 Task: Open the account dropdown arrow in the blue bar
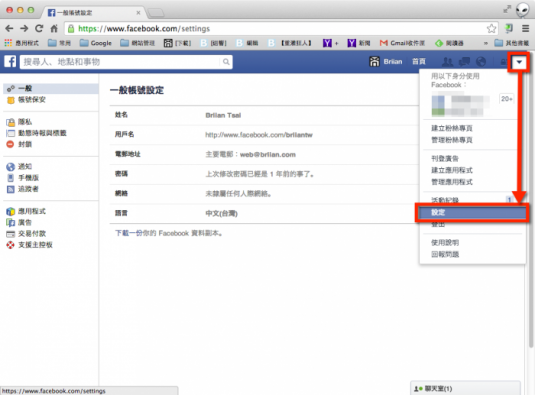(519, 62)
